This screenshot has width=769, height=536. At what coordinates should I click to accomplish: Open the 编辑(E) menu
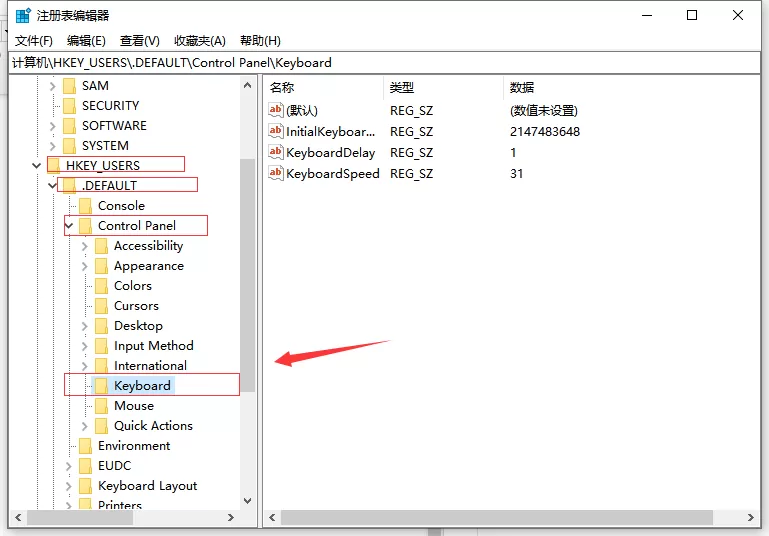coord(86,41)
